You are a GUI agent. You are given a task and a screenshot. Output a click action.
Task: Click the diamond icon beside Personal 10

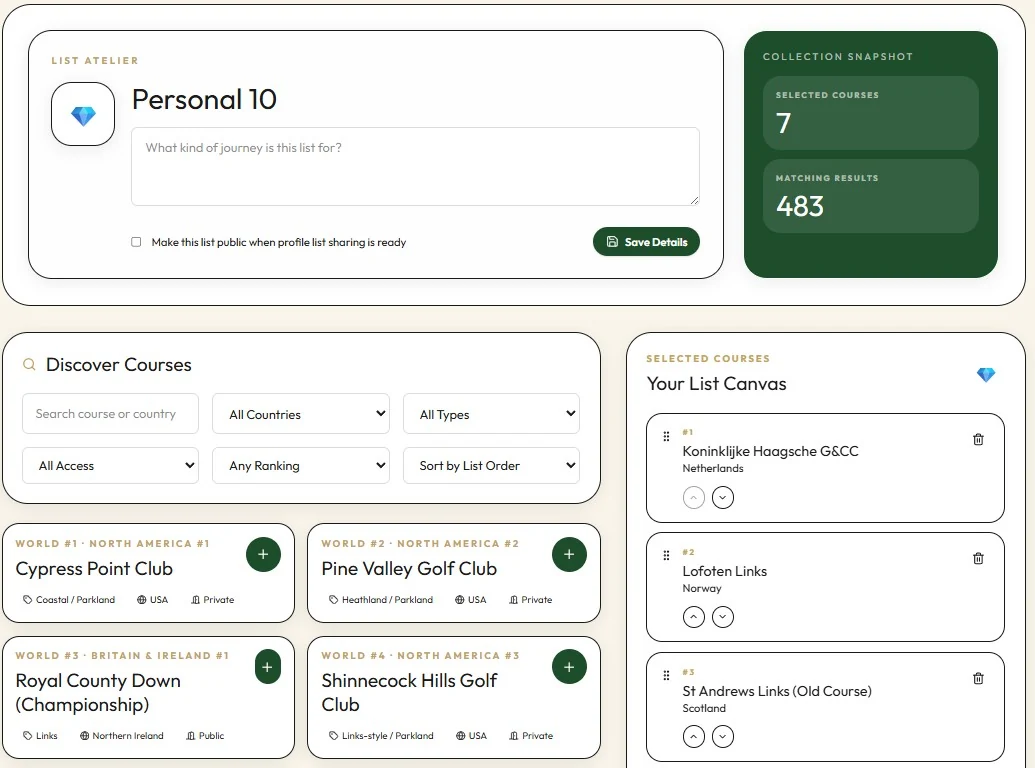[82, 113]
